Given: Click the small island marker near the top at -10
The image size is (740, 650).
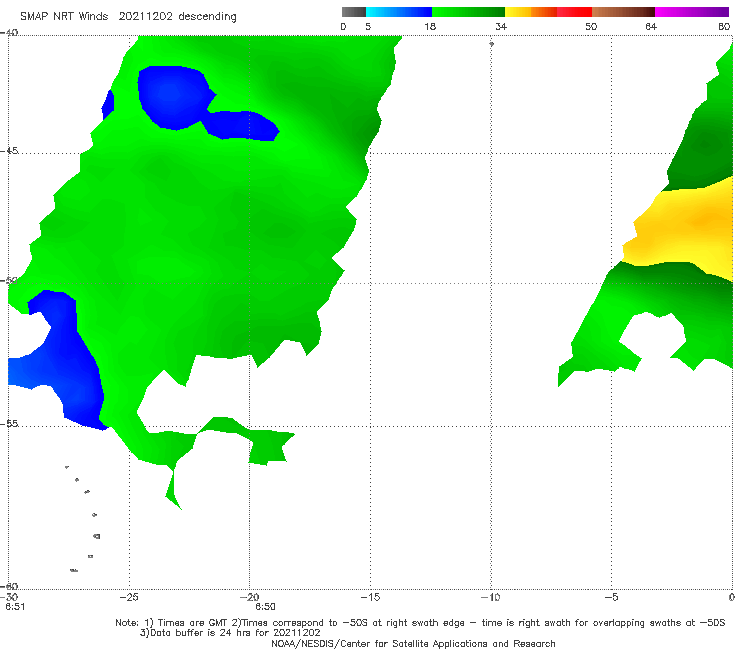Looking at the screenshot, I should coord(491,44).
